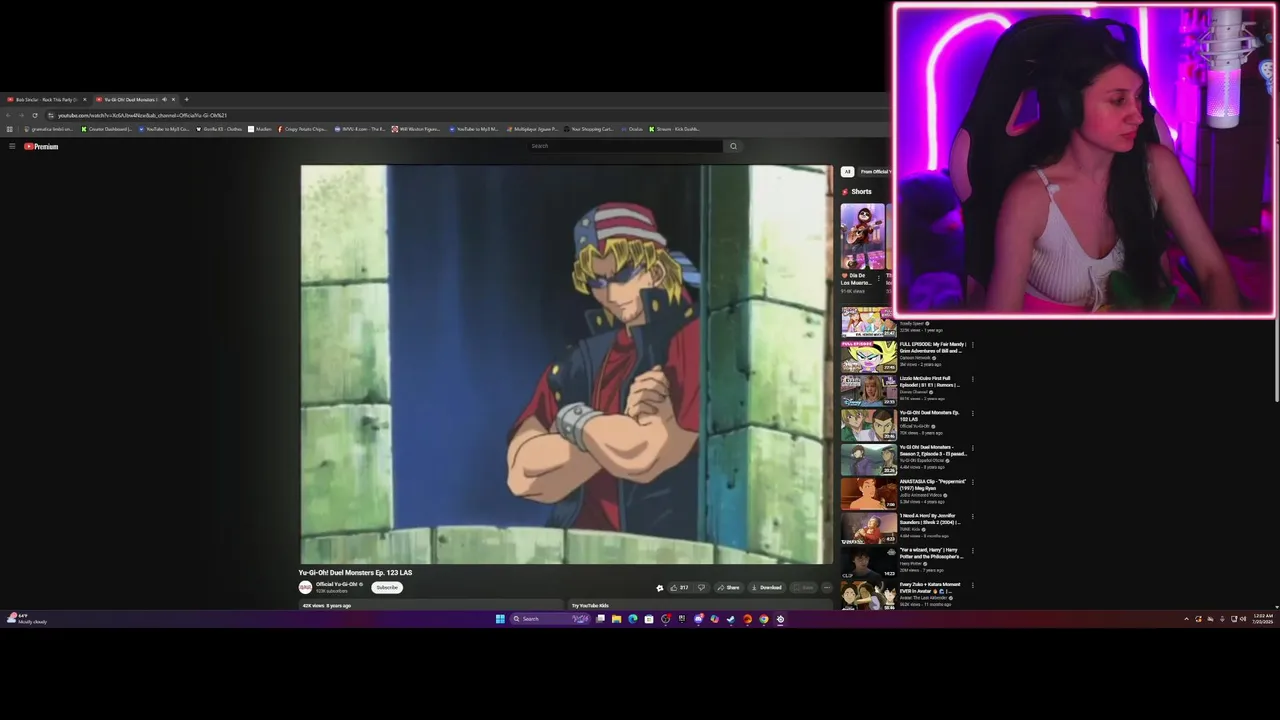Open more actions ellipsis under video
The width and height of the screenshot is (1280, 720).
tap(826, 587)
